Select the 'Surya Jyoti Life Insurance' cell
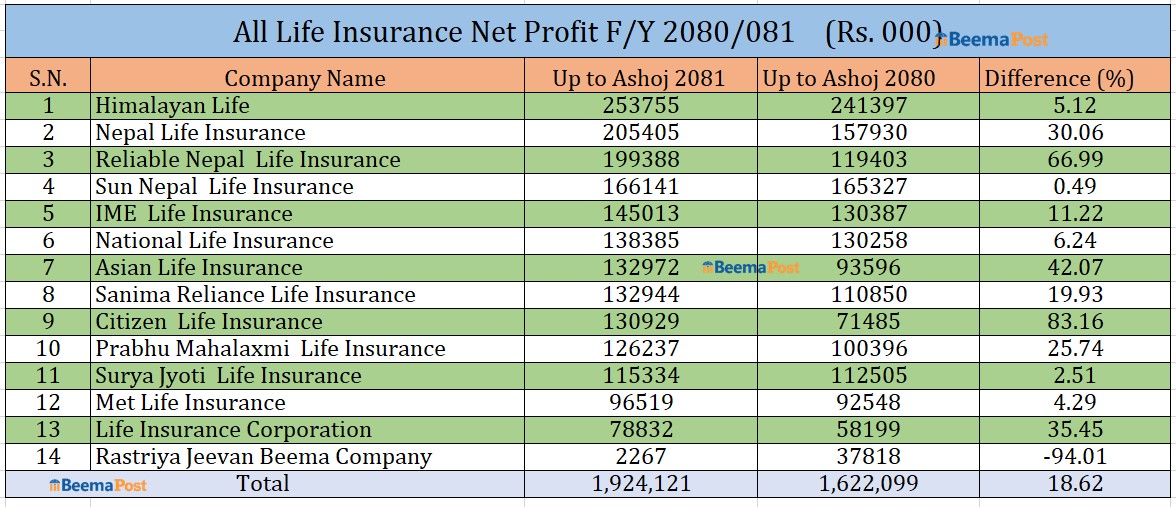The width and height of the screenshot is (1176, 507). click(228, 376)
